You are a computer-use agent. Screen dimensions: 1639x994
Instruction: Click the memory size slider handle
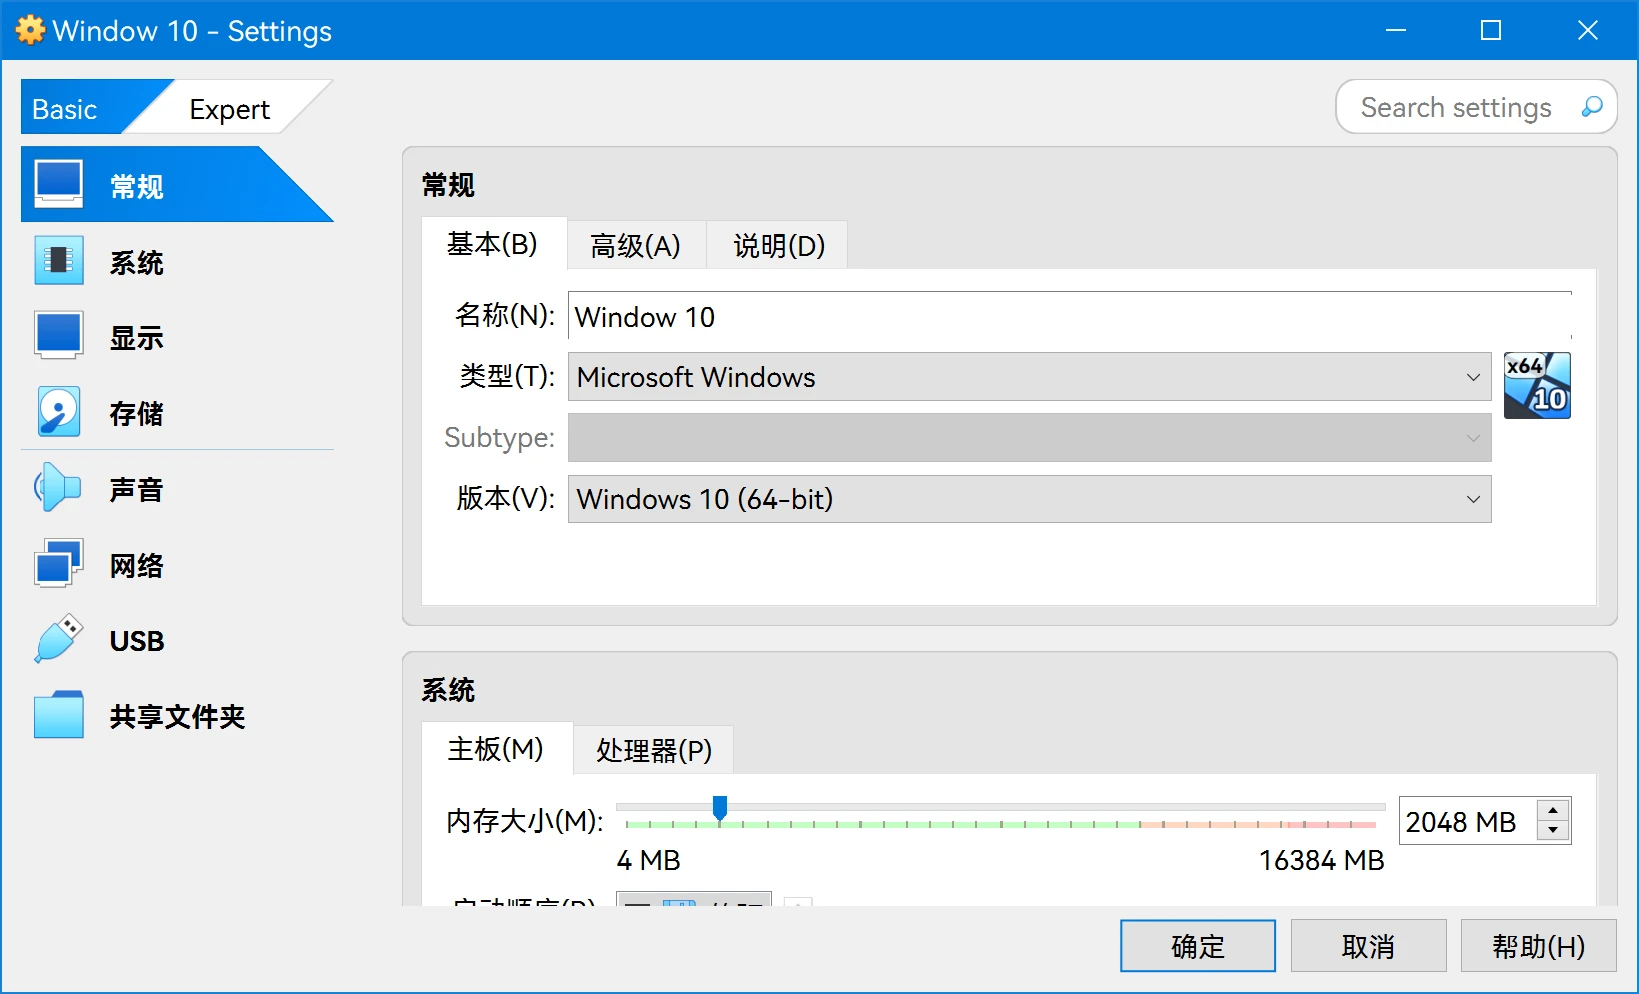tap(719, 808)
